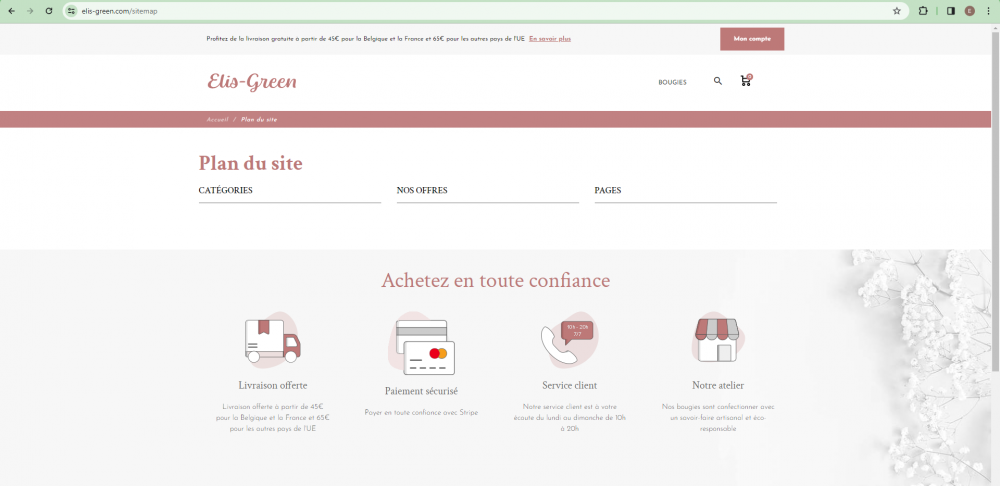Viewport: 1000px width, 486px height.
Task: Click the NOS OFFRES column heading
Action: pos(422,190)
